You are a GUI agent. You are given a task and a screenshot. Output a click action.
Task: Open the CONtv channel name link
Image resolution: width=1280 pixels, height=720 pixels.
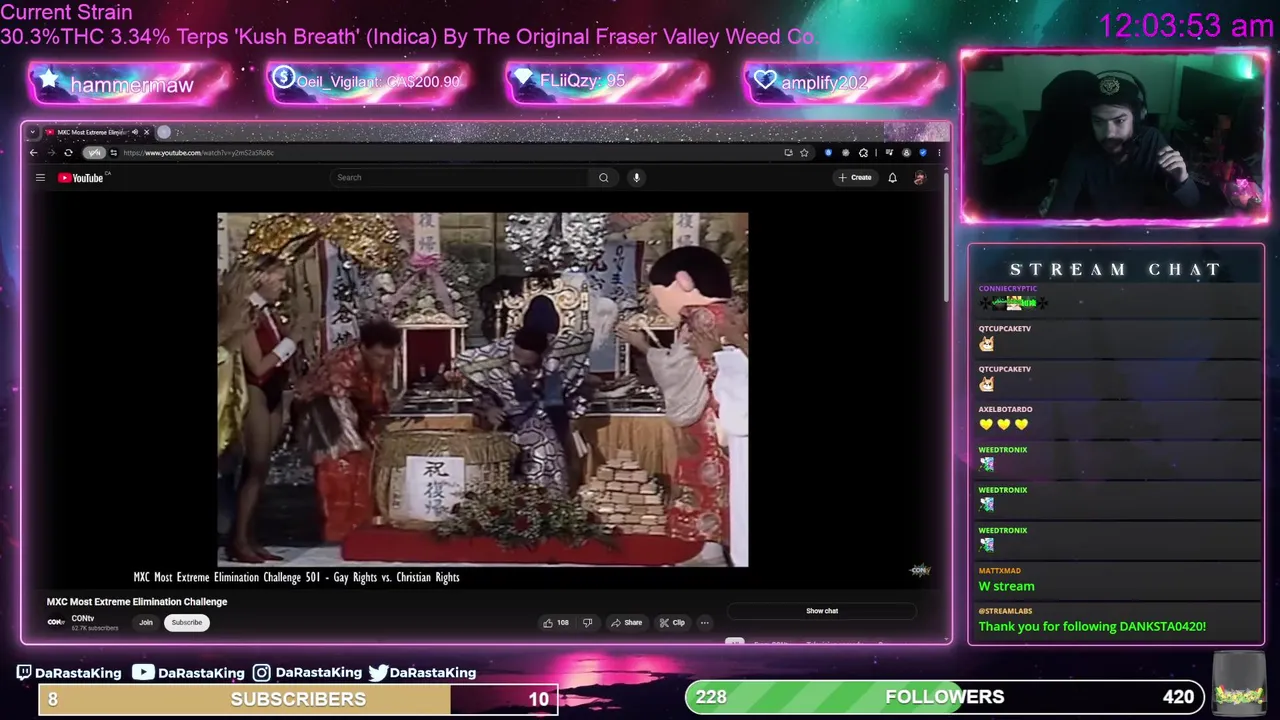click(82, 618)
